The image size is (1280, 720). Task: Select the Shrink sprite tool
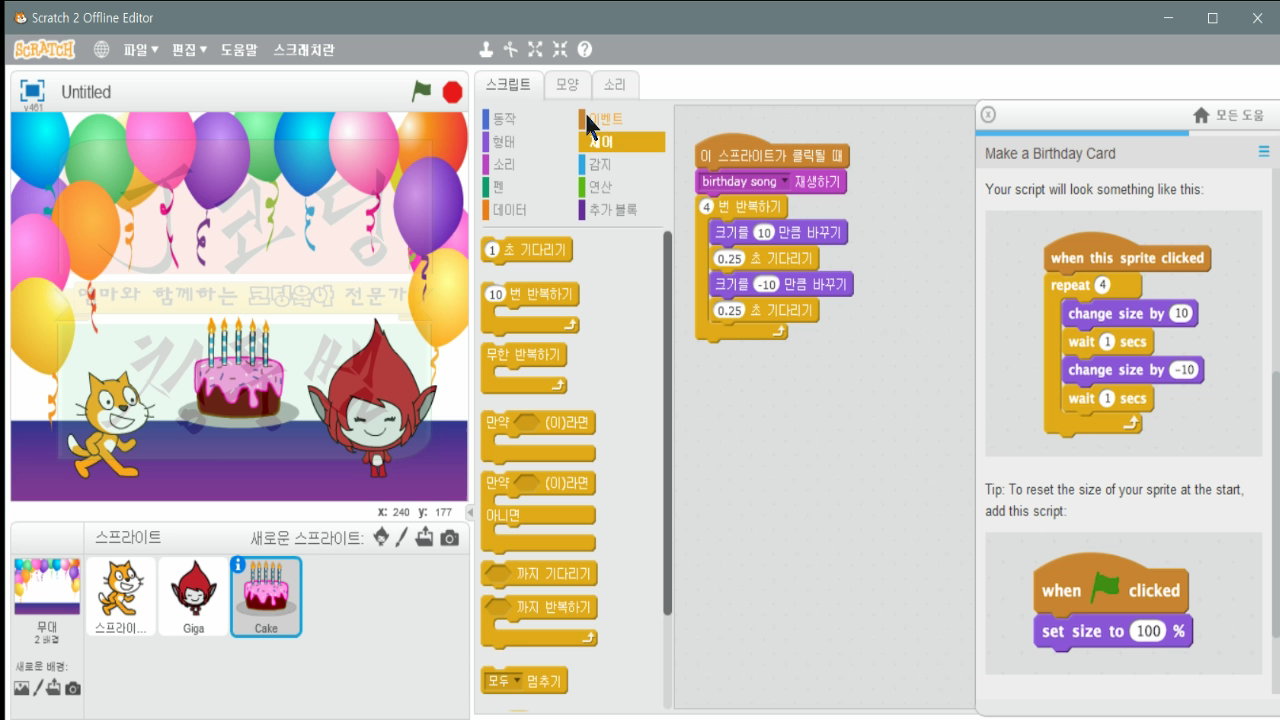click(560, 49)
